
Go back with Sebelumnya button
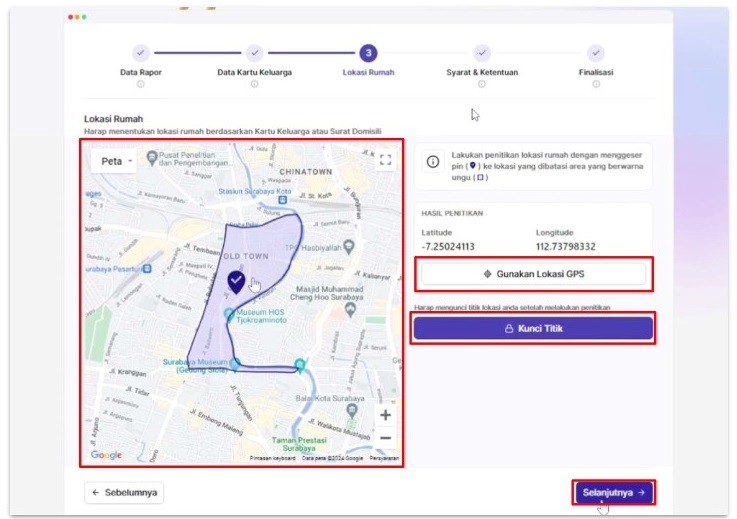pyautogui.click(x=124, y=492)
